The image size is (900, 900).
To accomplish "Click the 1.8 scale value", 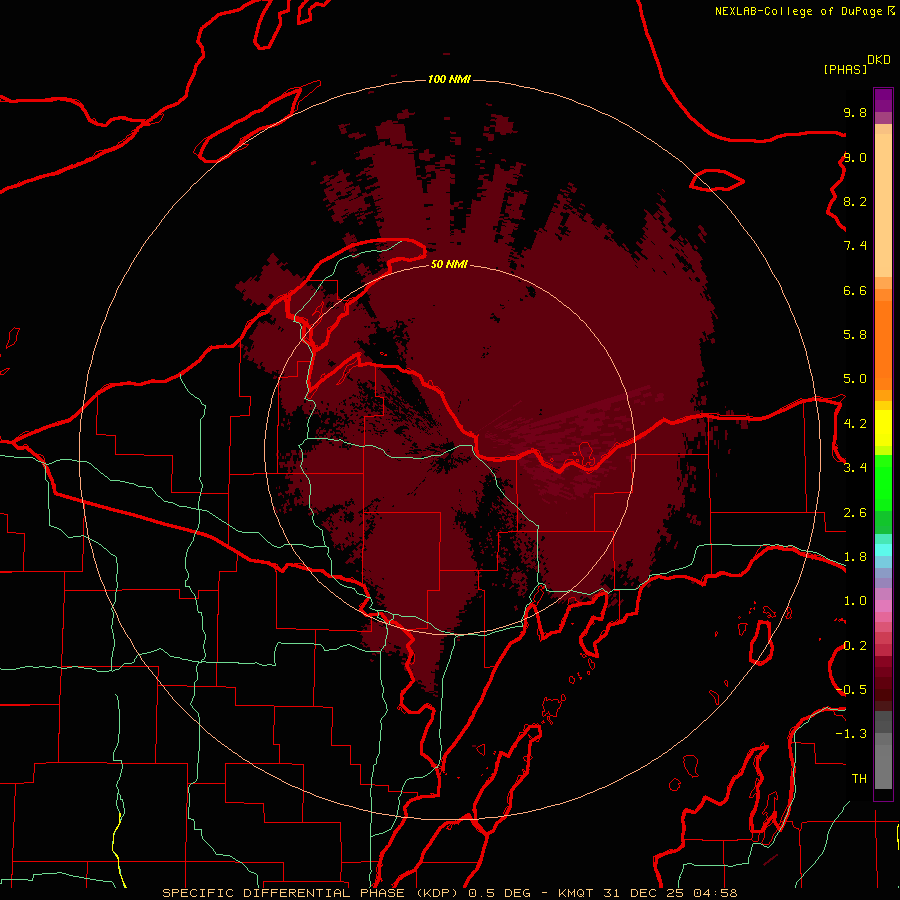I will pyautogui.click(x=855, y=557).
